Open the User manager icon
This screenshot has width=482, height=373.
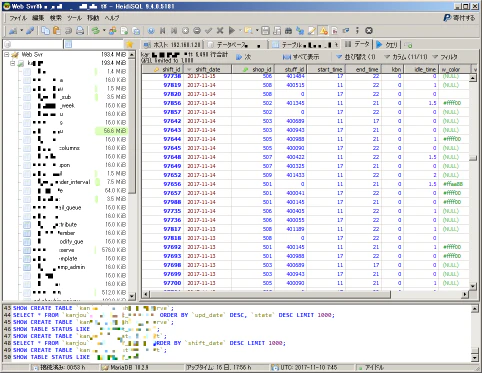[113, 31]
